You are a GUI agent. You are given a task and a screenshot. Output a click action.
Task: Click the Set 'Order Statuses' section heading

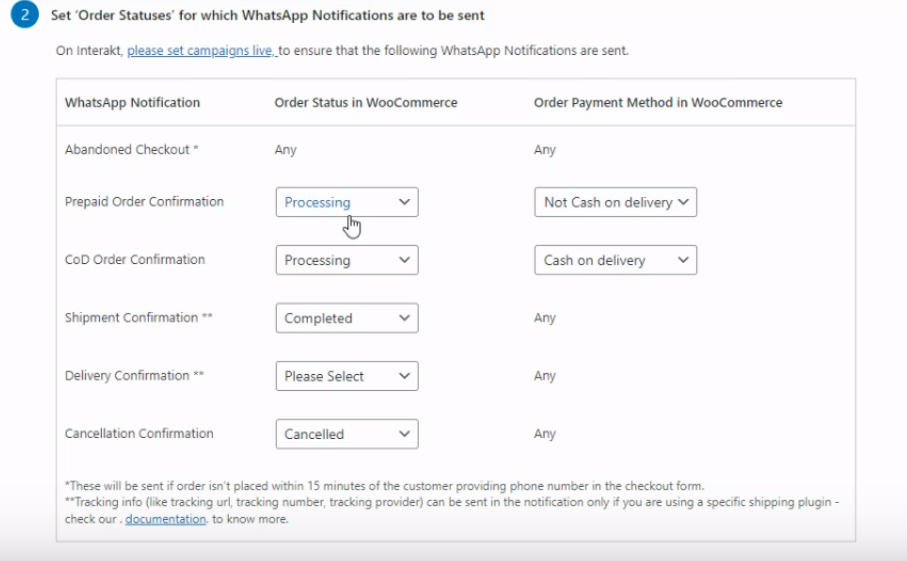(267, 16)
